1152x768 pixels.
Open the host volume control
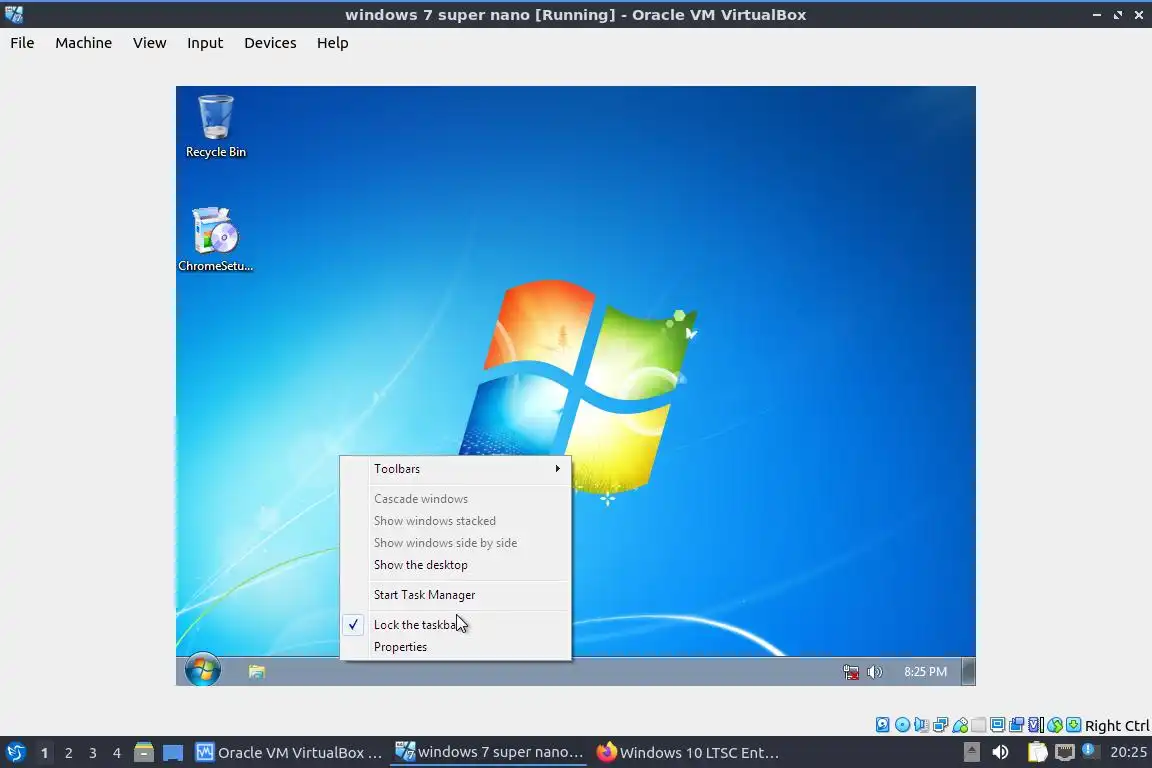(1001, 752)
